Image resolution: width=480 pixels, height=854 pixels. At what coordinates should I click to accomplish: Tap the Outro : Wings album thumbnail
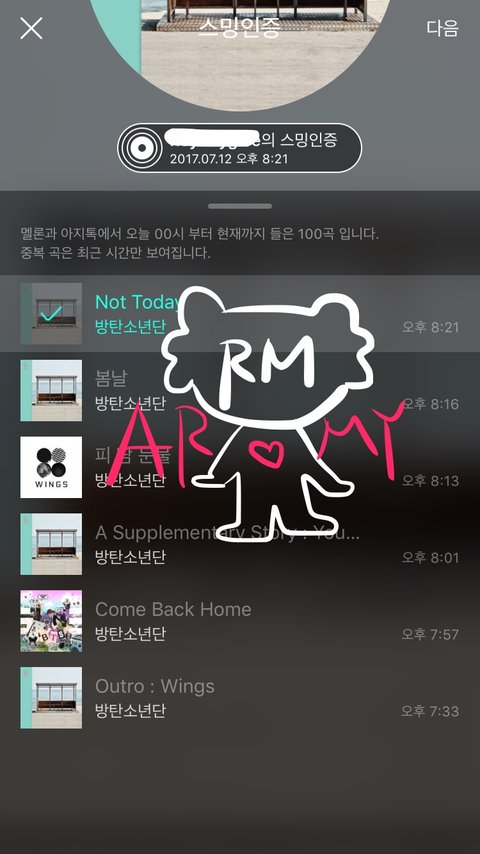point(51,697)
